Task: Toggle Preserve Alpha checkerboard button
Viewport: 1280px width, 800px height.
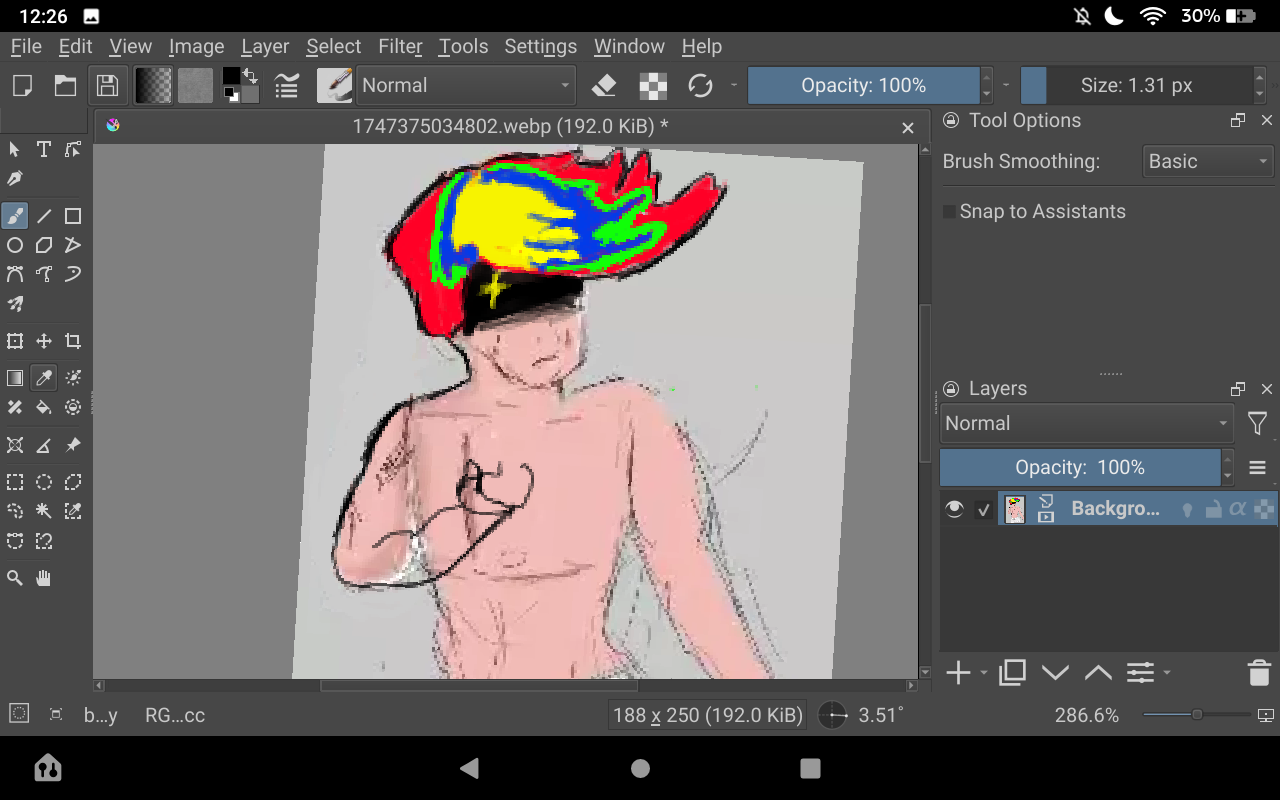Action: pos(653,86)
